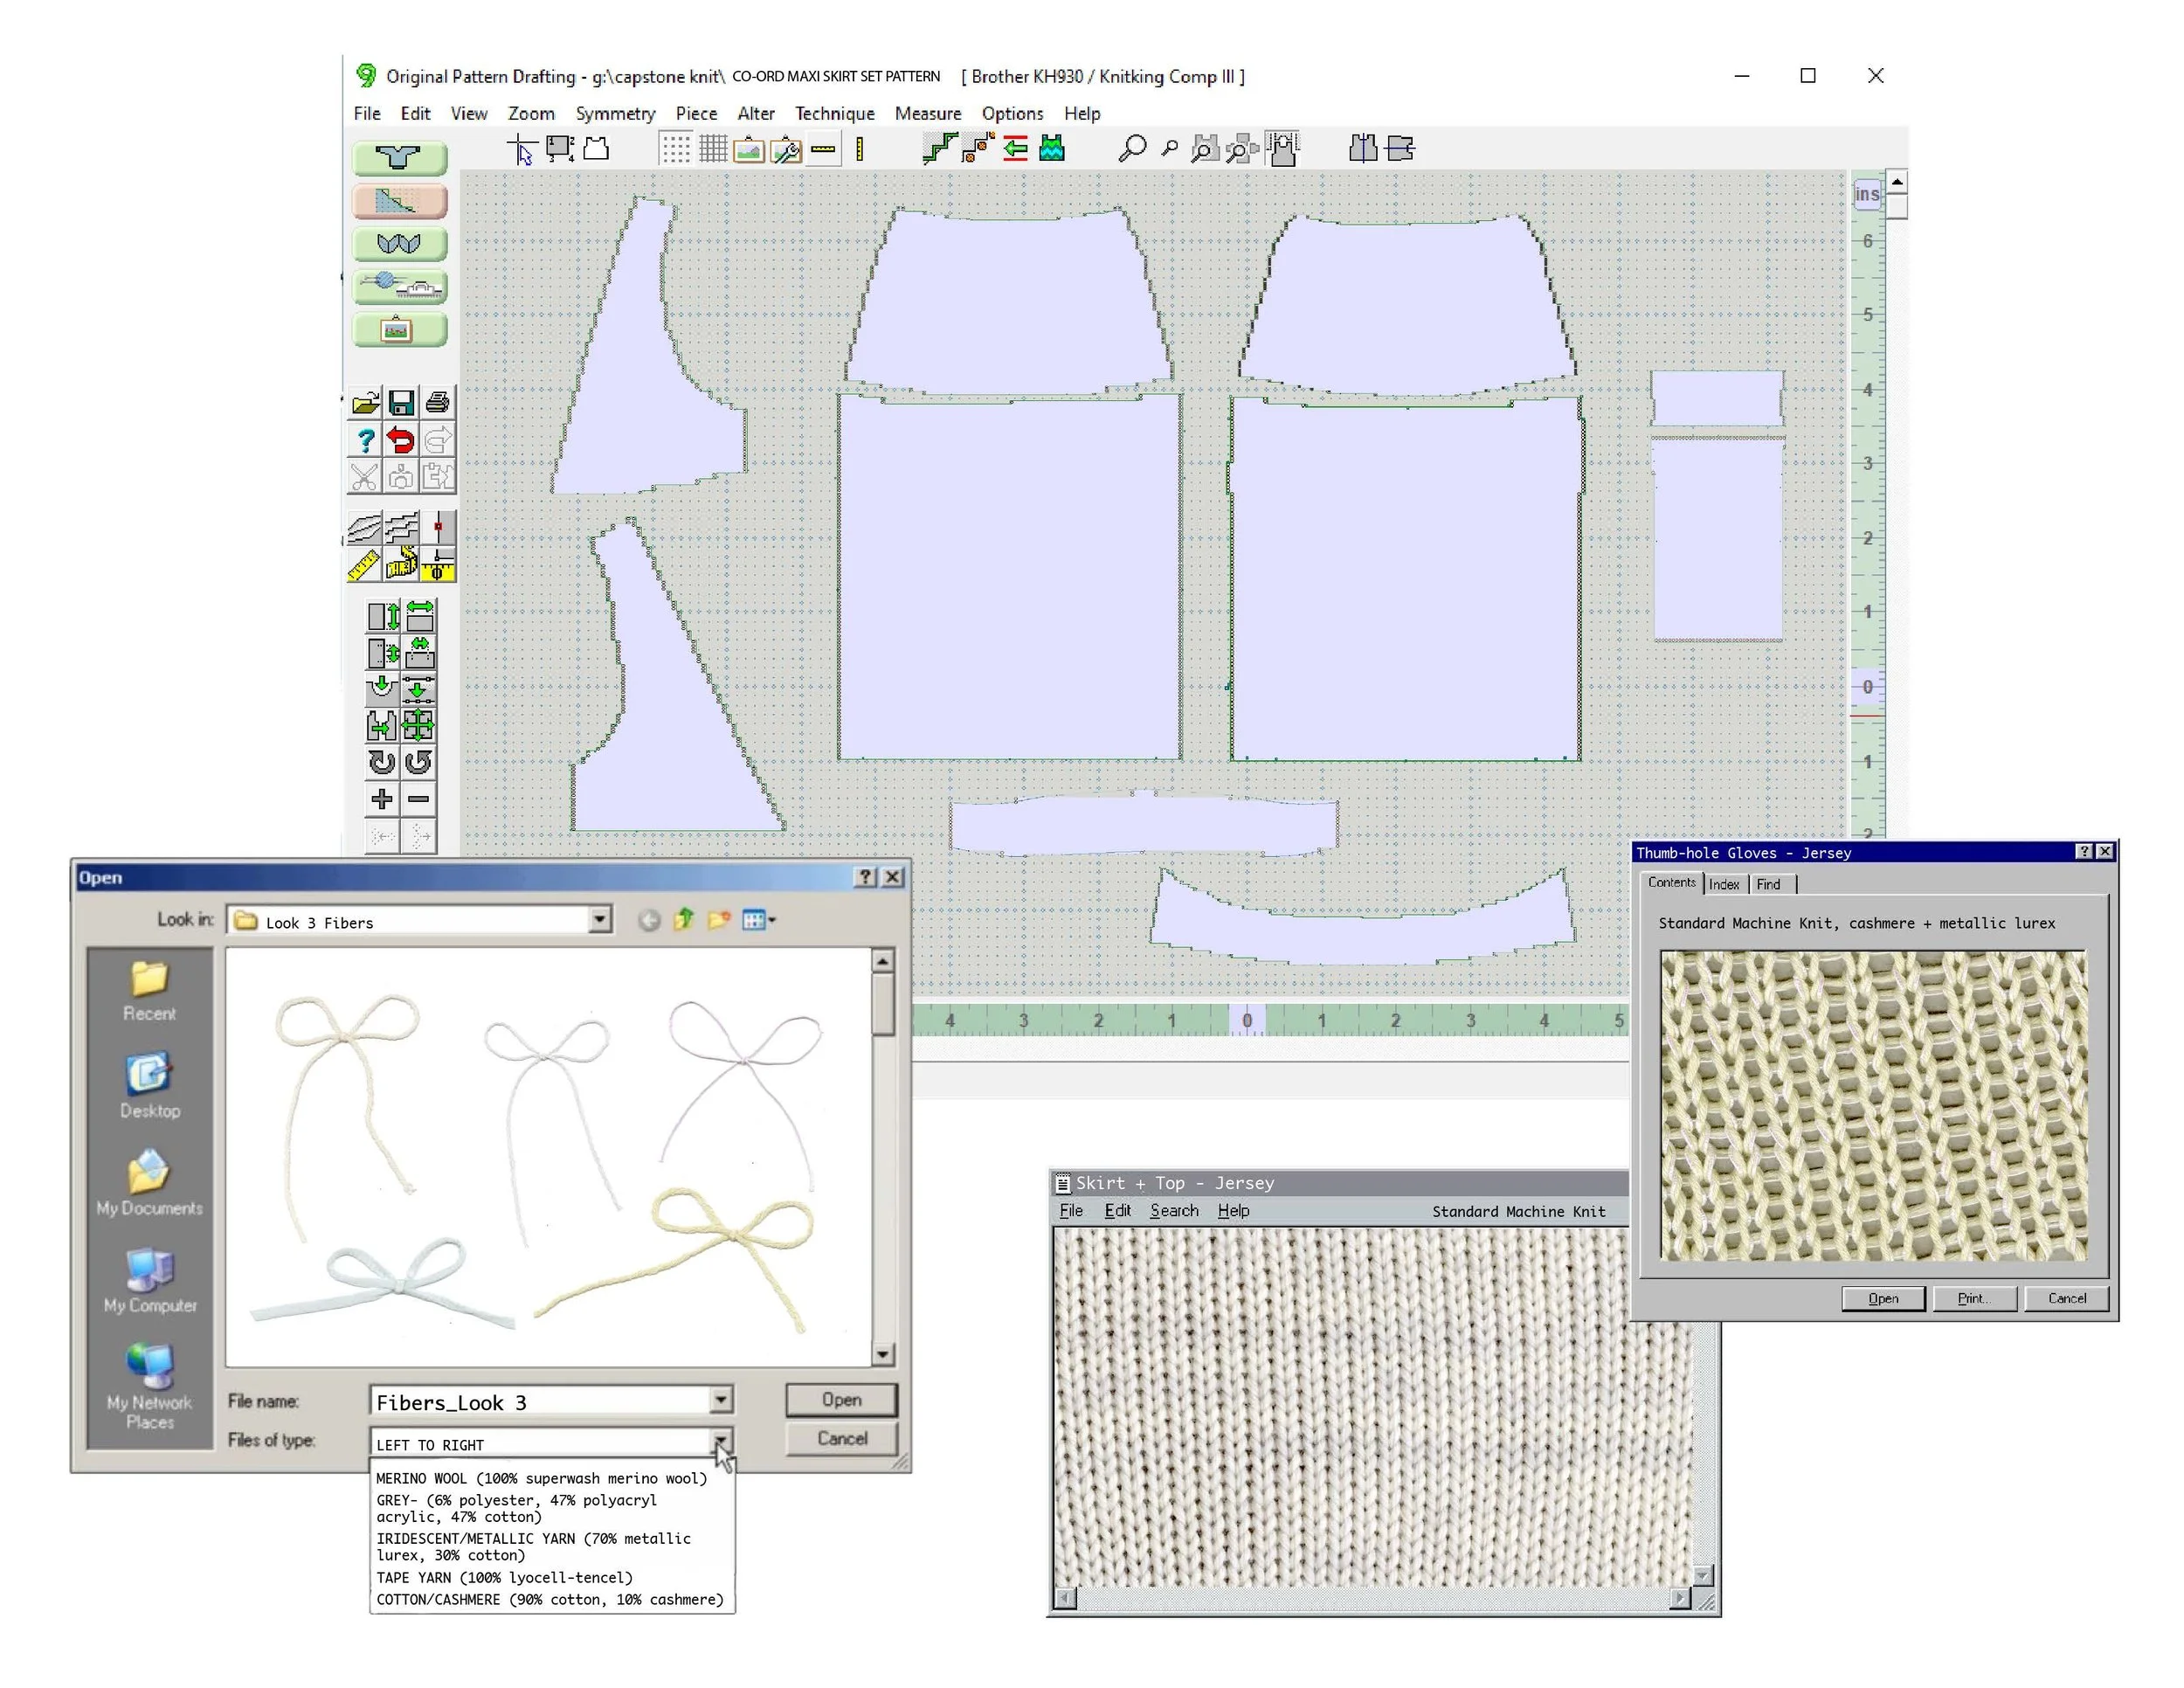2184x1688 pixels.
Task: Select TAPE YARN option in list
Action: tap(504, 1577)
